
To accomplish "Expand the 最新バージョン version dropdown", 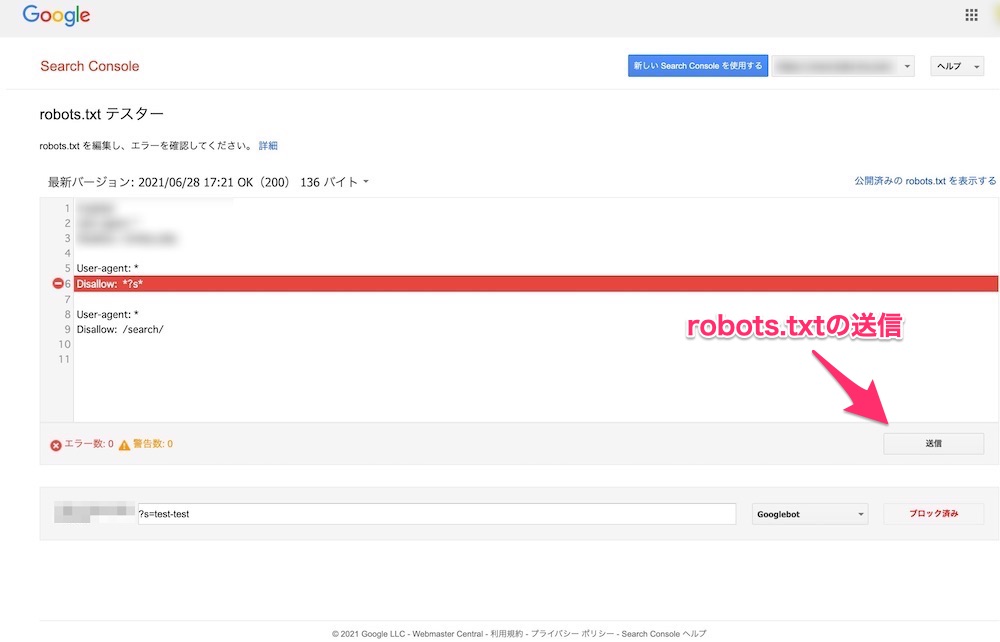I will coord(208,182).
